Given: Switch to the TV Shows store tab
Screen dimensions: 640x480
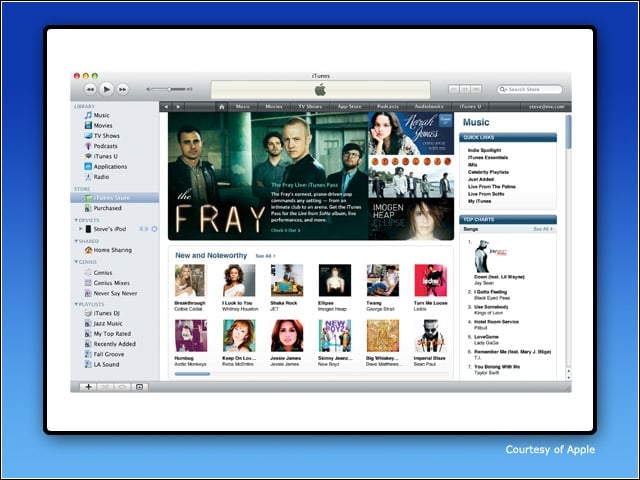Looking at the screenshot, I should pyautogui.click(x=310, y=107).
